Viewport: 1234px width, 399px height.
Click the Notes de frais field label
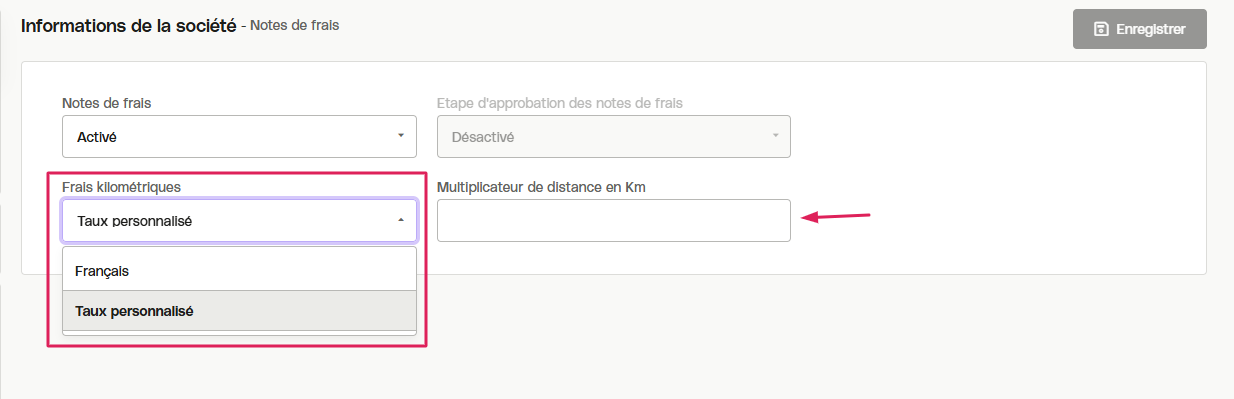(x=107, y=103)
